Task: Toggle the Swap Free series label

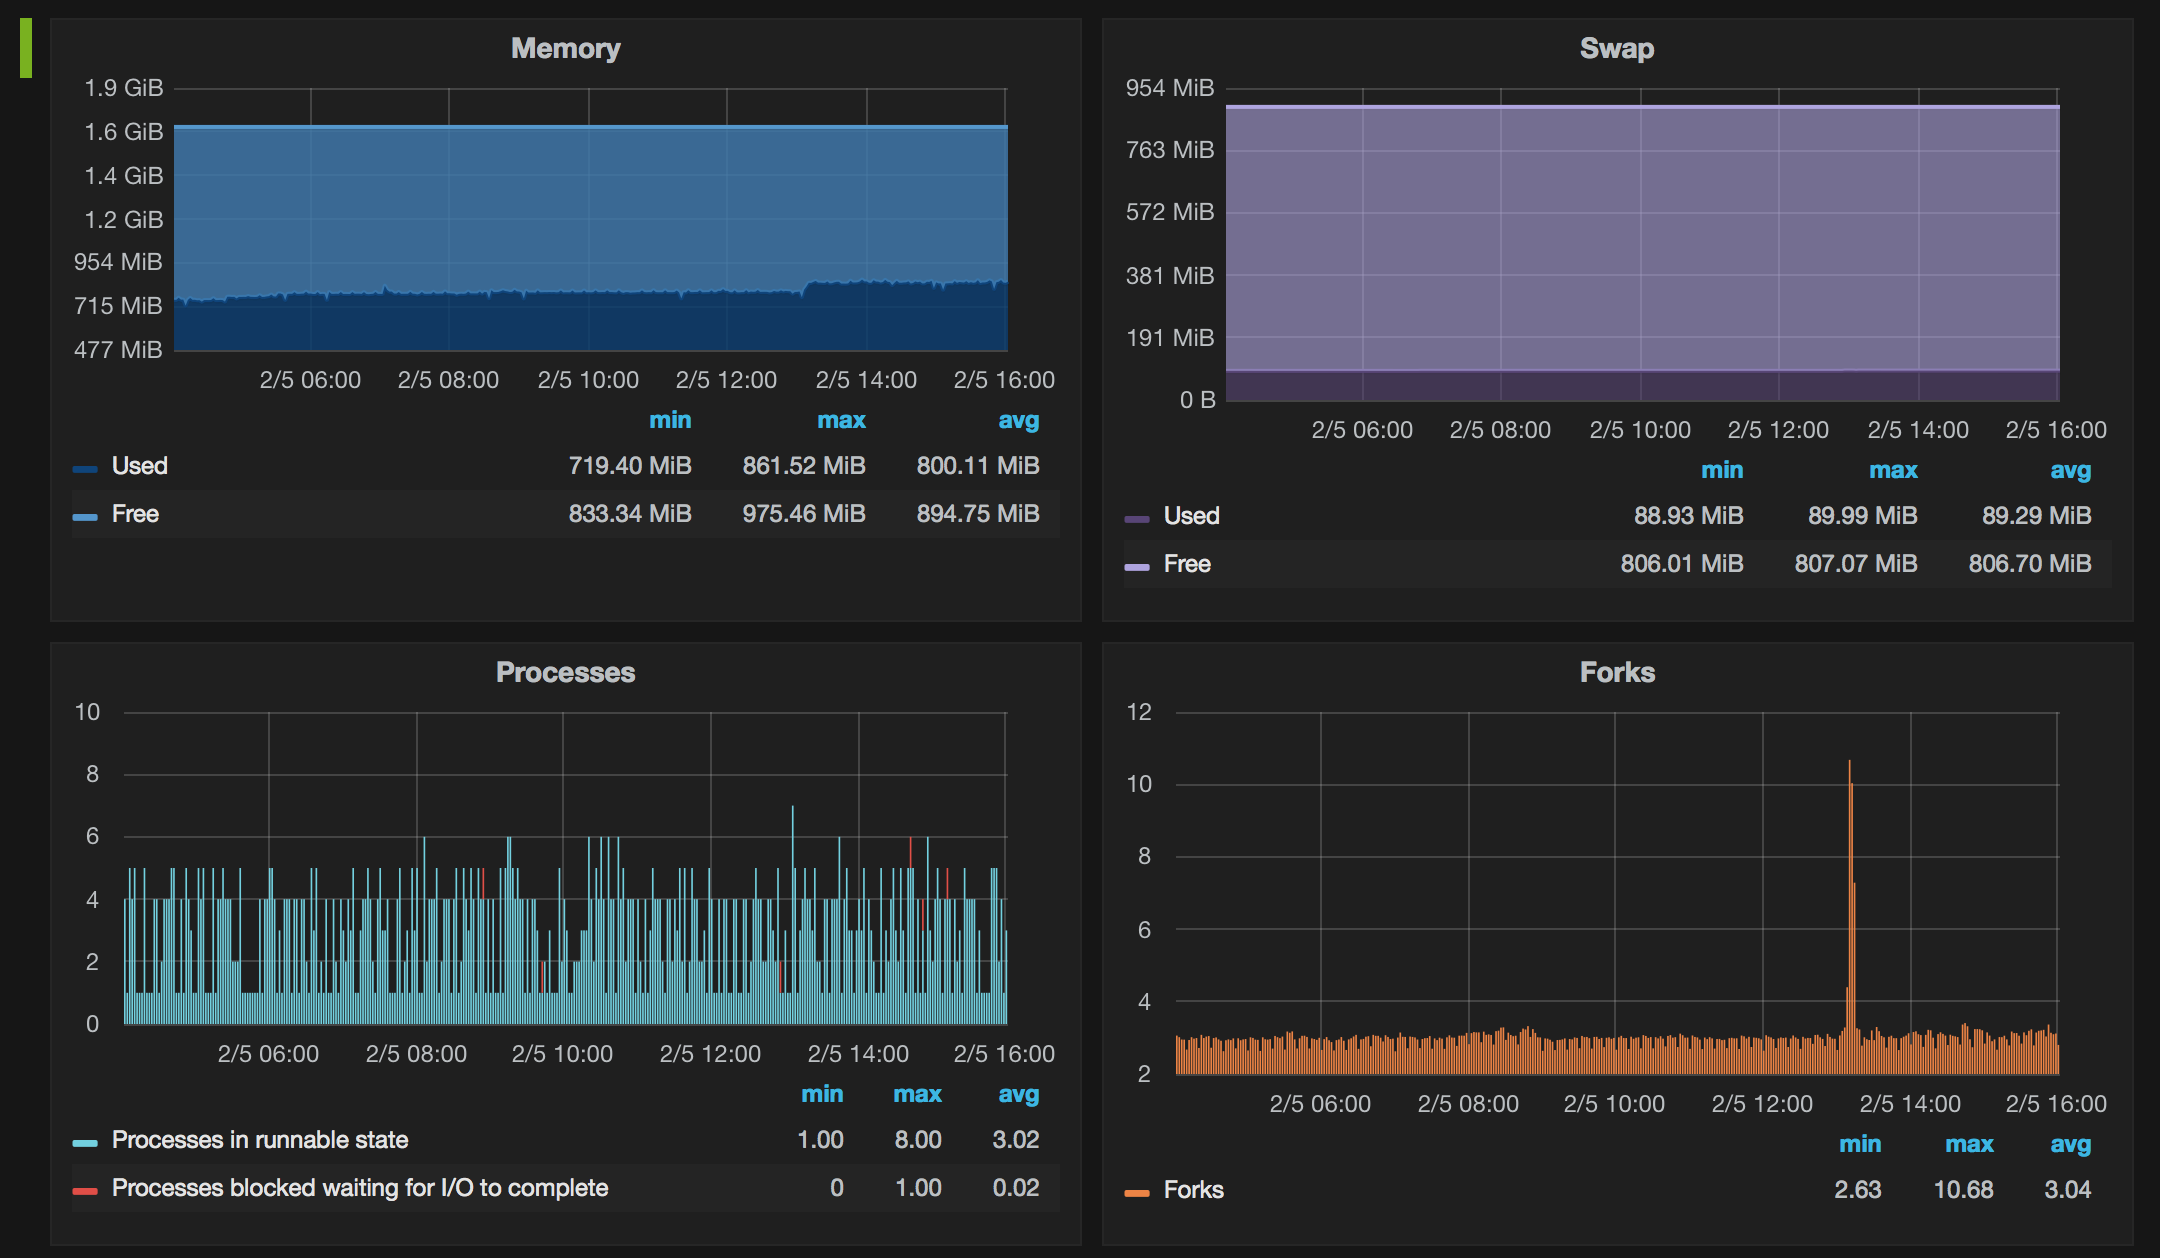Action: click(1187, 564)
